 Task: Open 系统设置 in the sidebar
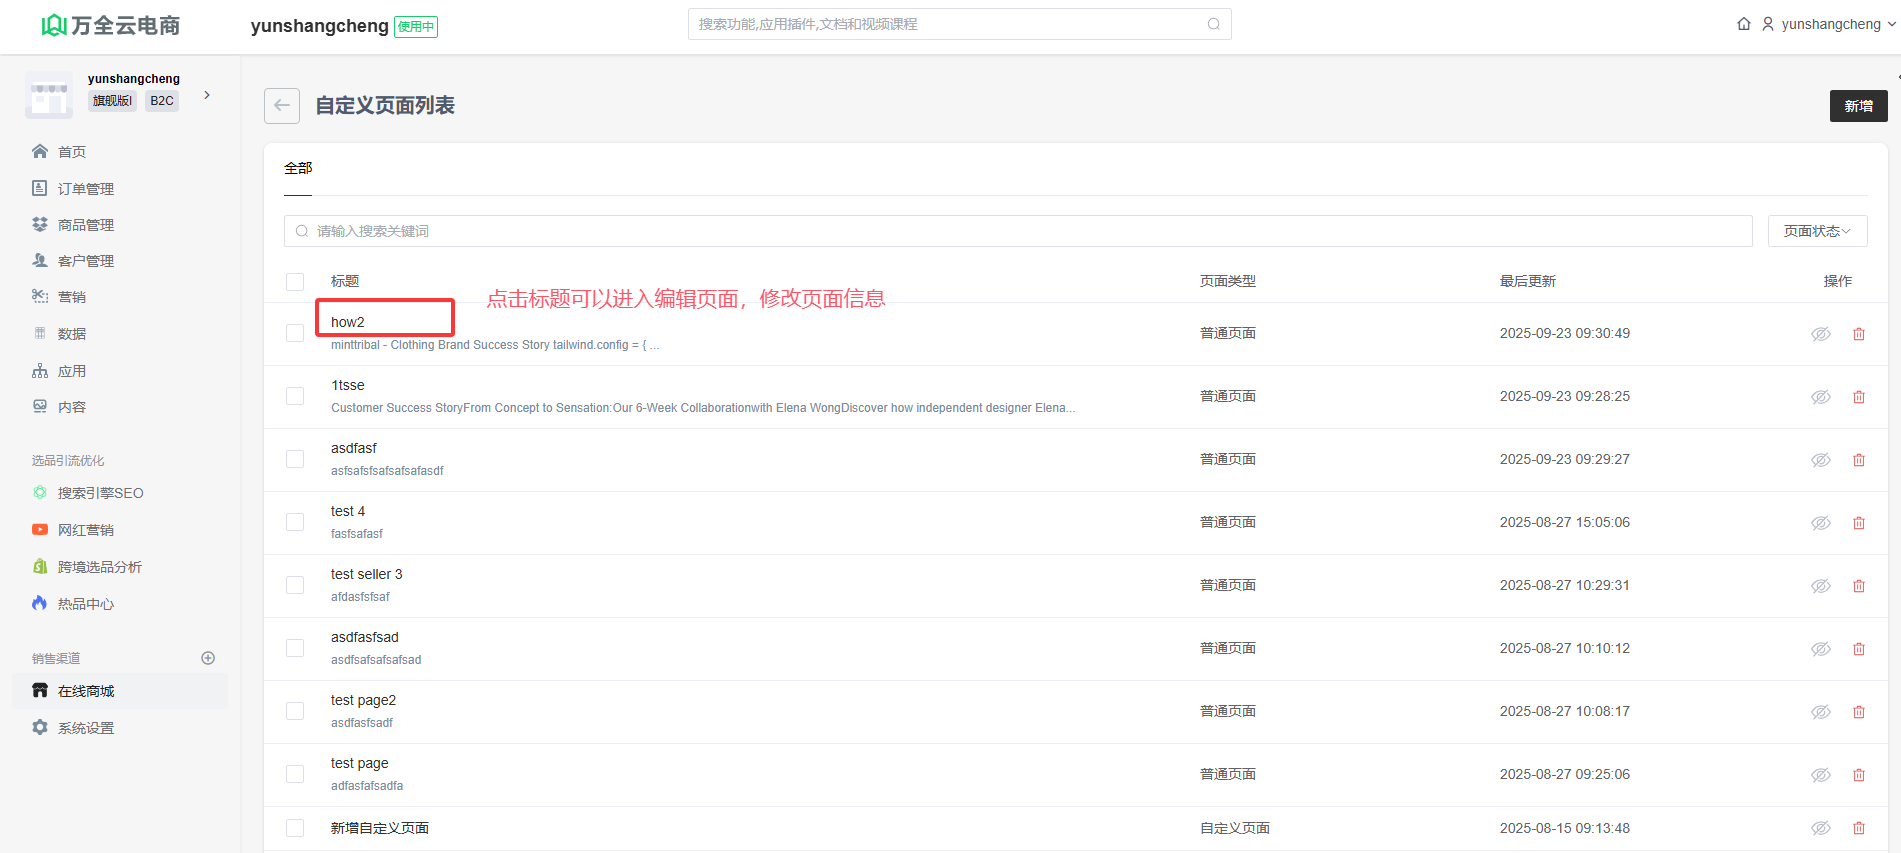point(85,728)
